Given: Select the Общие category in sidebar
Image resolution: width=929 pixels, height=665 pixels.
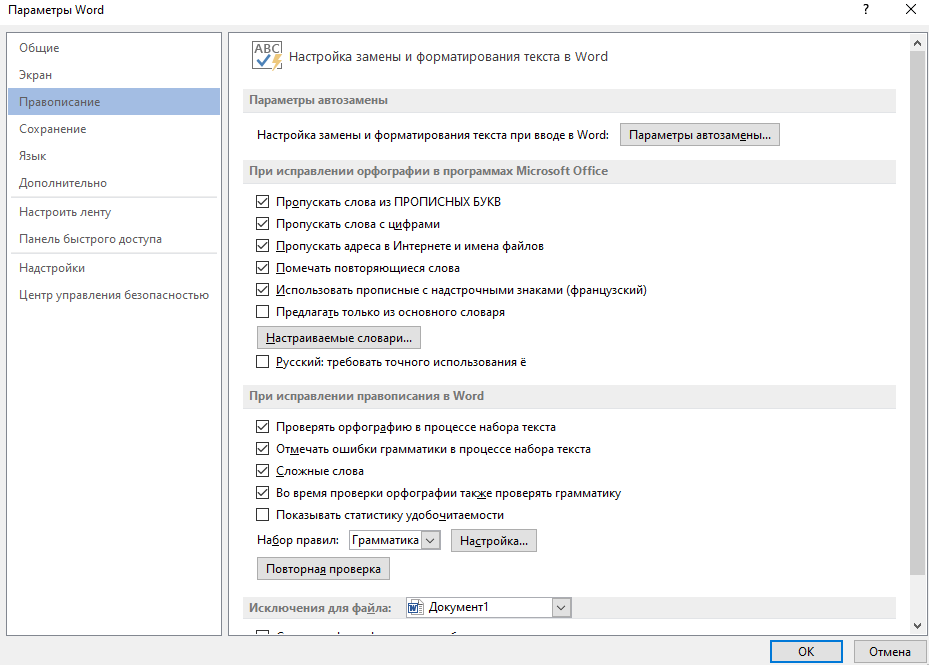Looking at the screenshot, I should click(39, 48).
